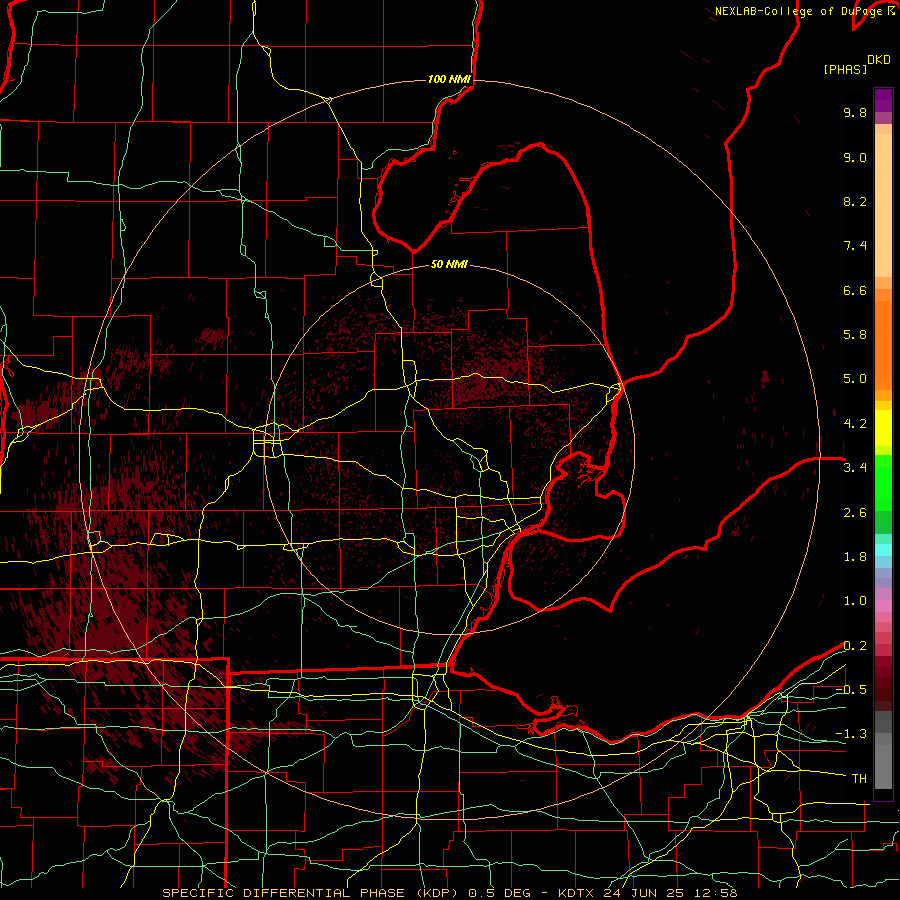This screenshot has width=900, height=900.
Task: Click the 2.6 scale value label
Action: point(855,513)
